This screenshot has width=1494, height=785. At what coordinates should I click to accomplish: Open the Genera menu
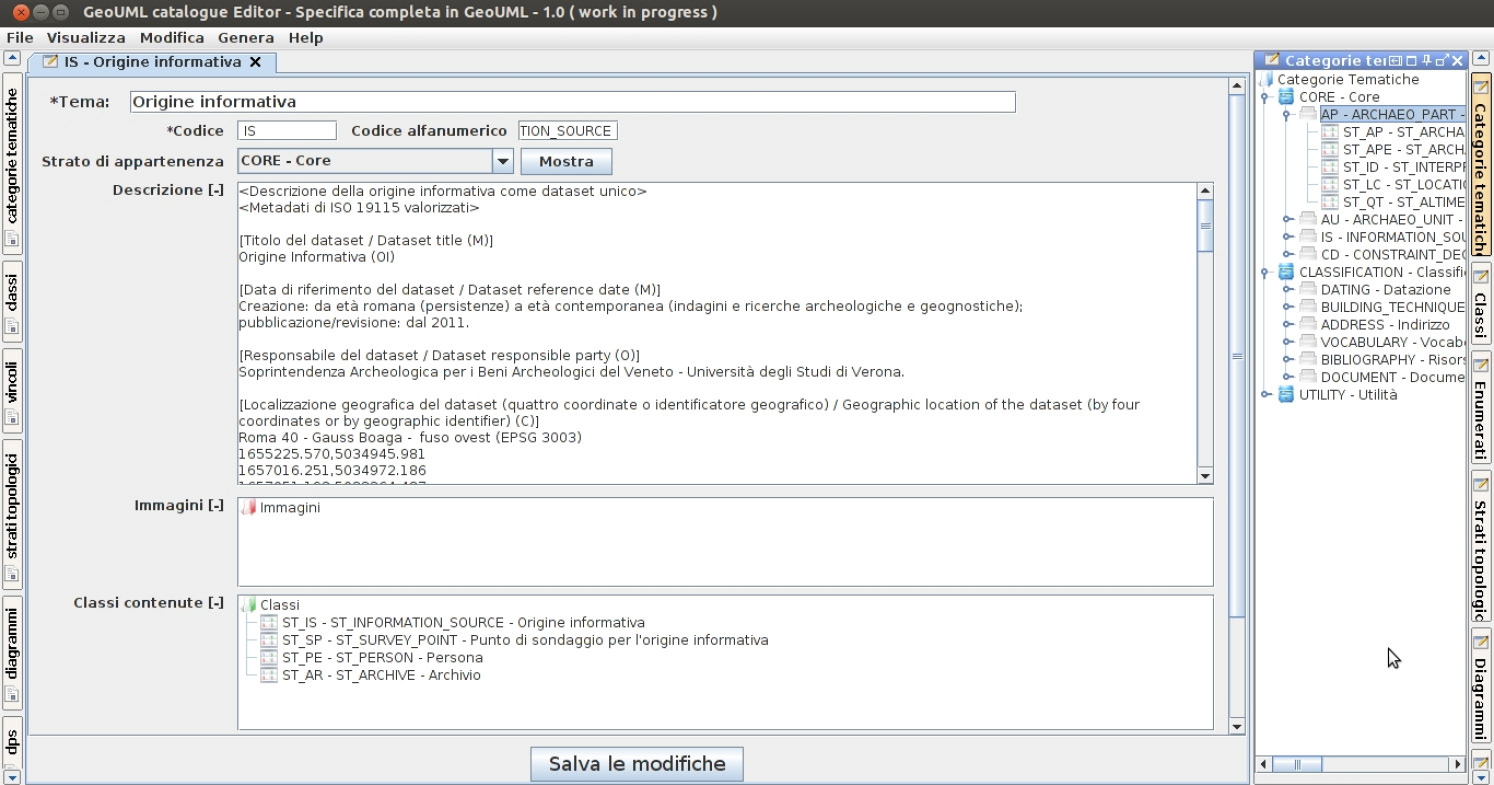click(246, 38)
